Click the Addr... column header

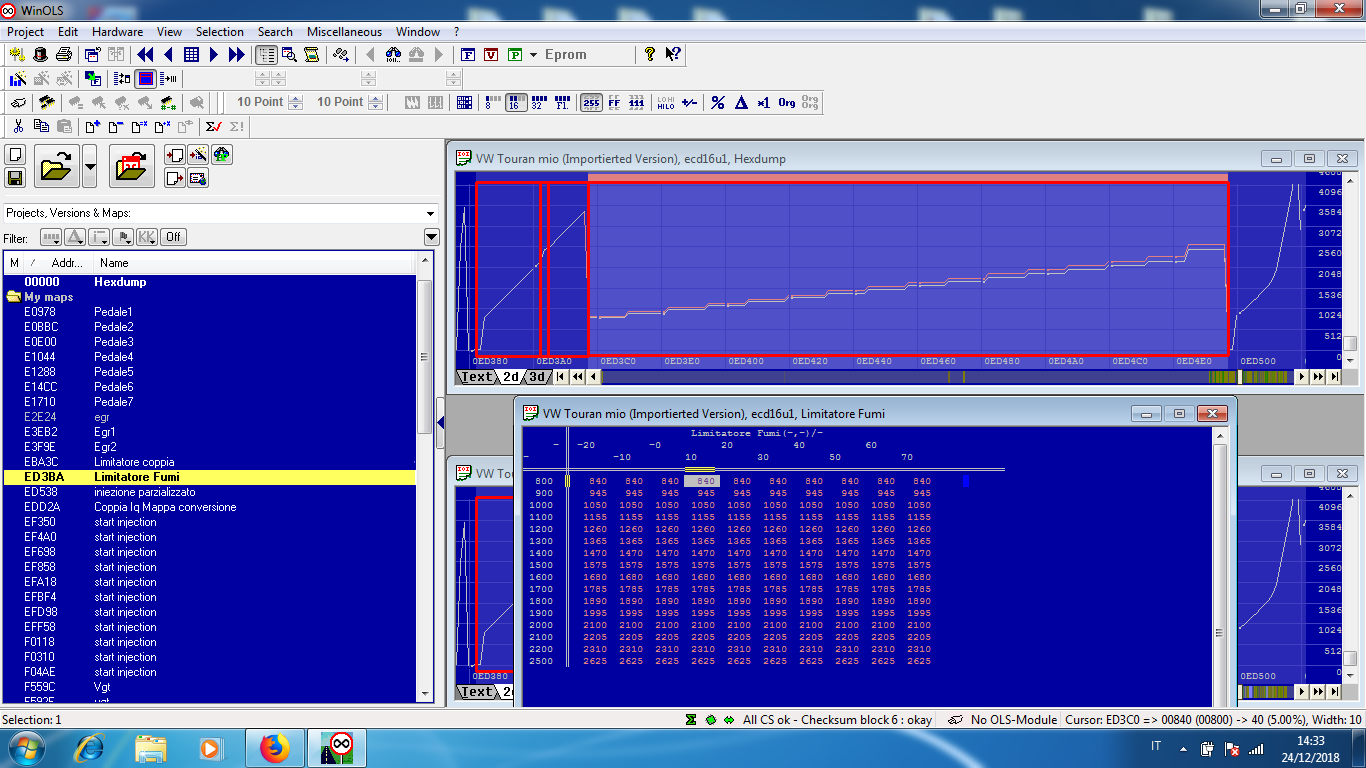tap(67, 263)
